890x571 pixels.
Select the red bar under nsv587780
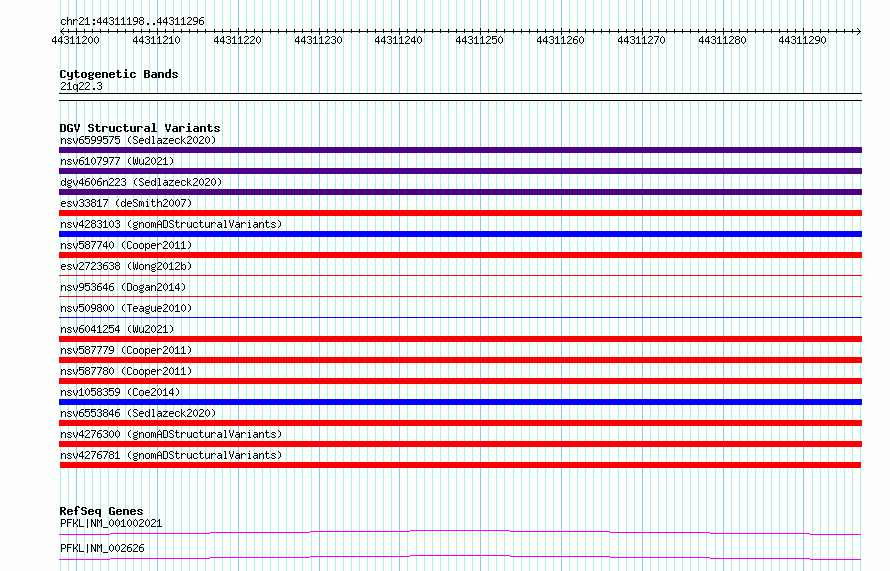point(460,381)
